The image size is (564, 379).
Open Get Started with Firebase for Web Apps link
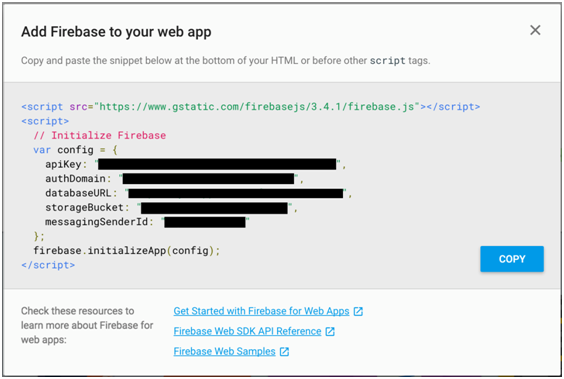261,311
